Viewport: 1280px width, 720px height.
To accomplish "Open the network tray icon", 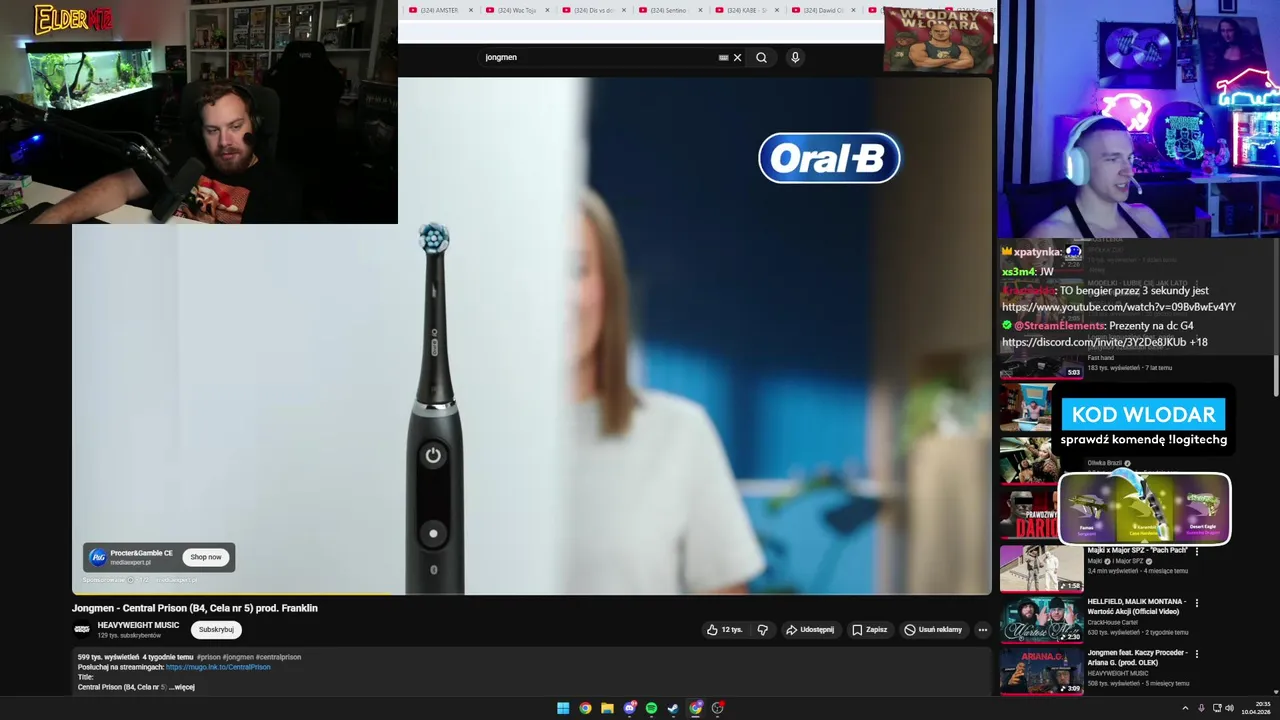I will pos(1216,708).
